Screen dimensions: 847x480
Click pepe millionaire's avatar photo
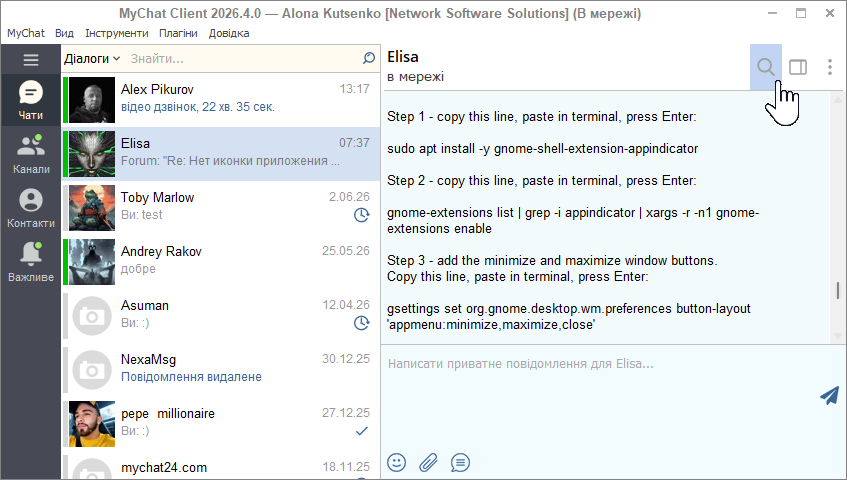[x=92, y=424]
